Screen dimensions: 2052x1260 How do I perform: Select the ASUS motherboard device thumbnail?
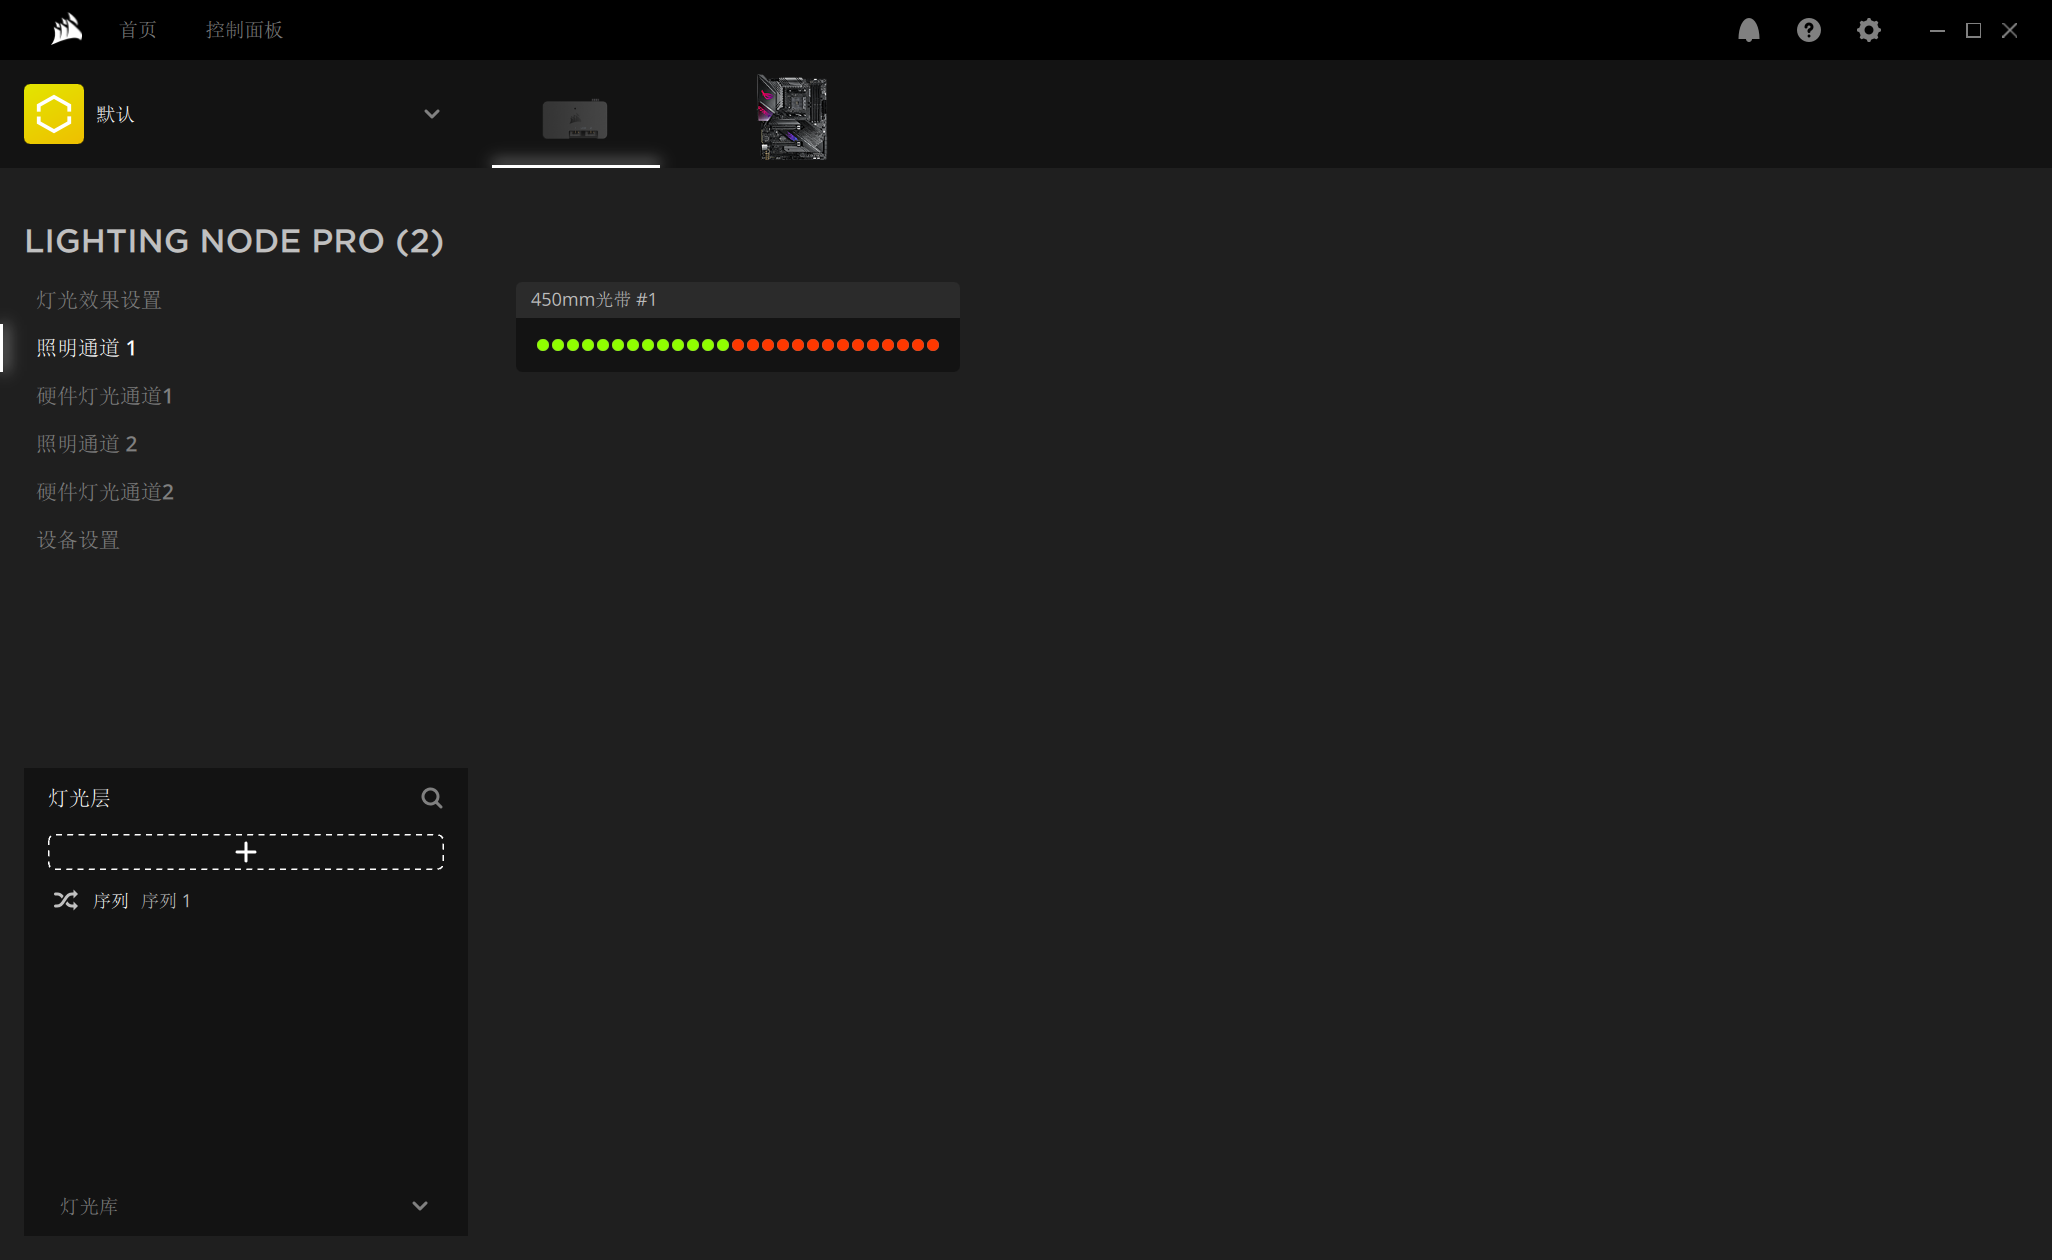(792, 117)
